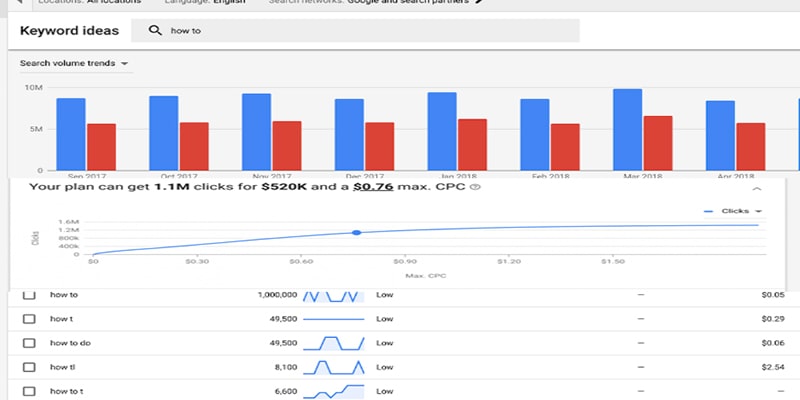Click the bid value $2.54
The image size is (800, 400).
coord(773,367)
